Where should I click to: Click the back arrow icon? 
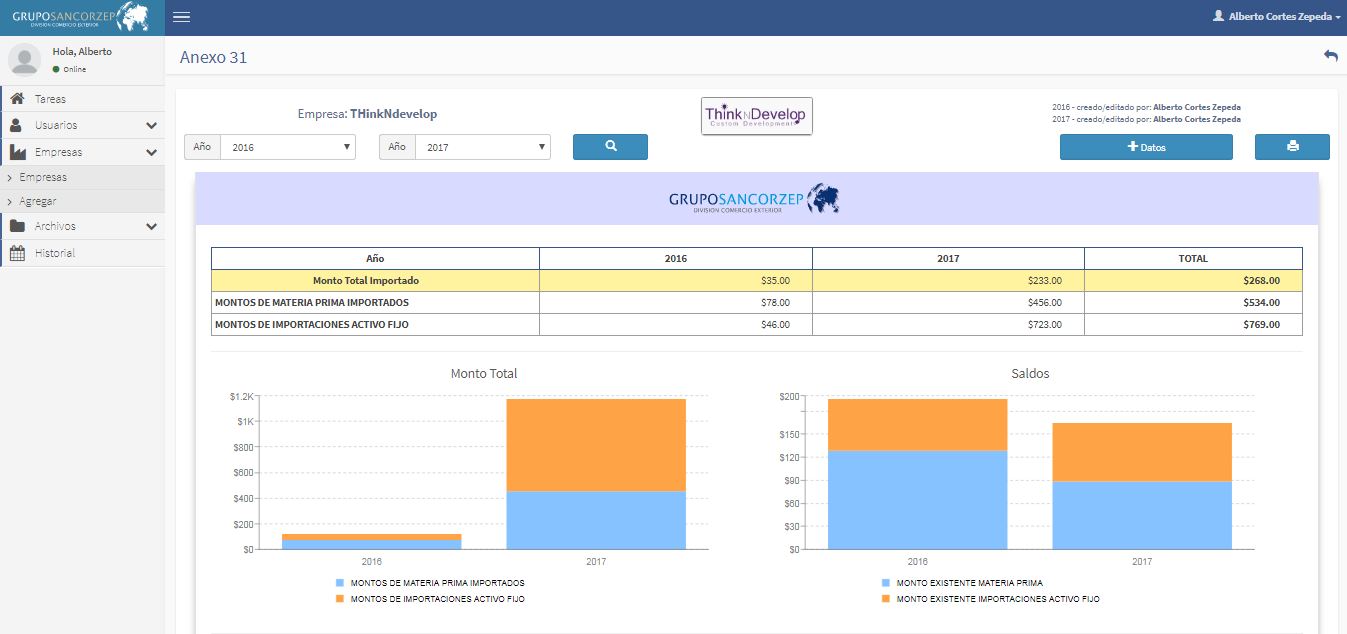coord(1330,56)
